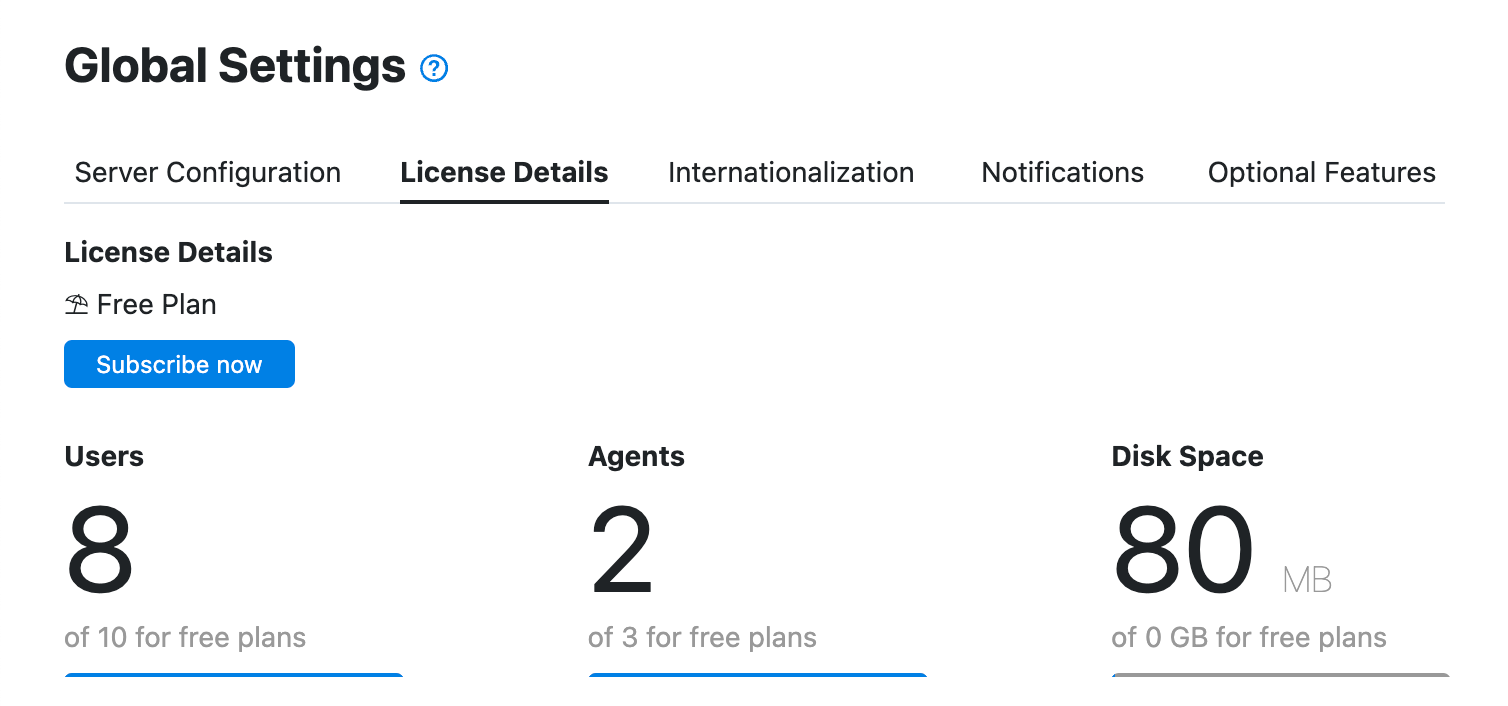Click the License Details section heading
Viewport: 1508px width, 706px height.
tap(168, 253)
